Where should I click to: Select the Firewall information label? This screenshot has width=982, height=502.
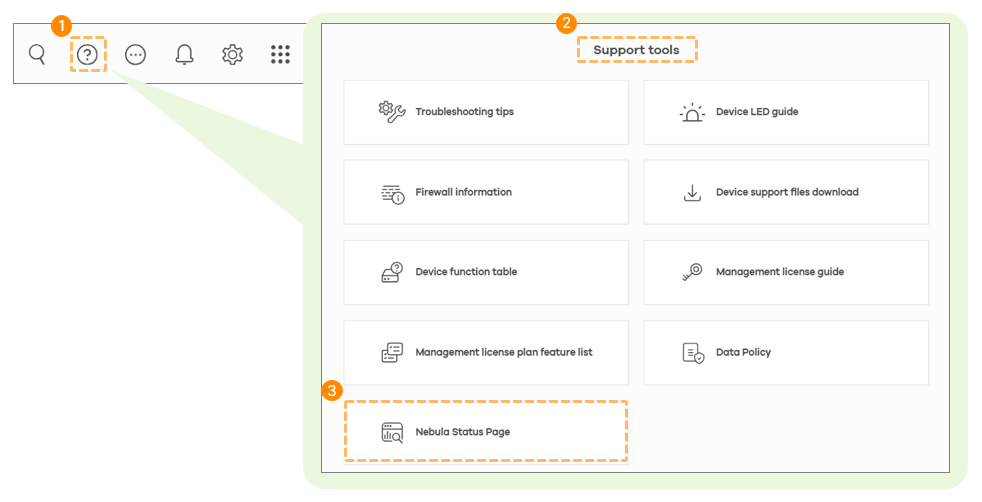(x=463, y=192)
